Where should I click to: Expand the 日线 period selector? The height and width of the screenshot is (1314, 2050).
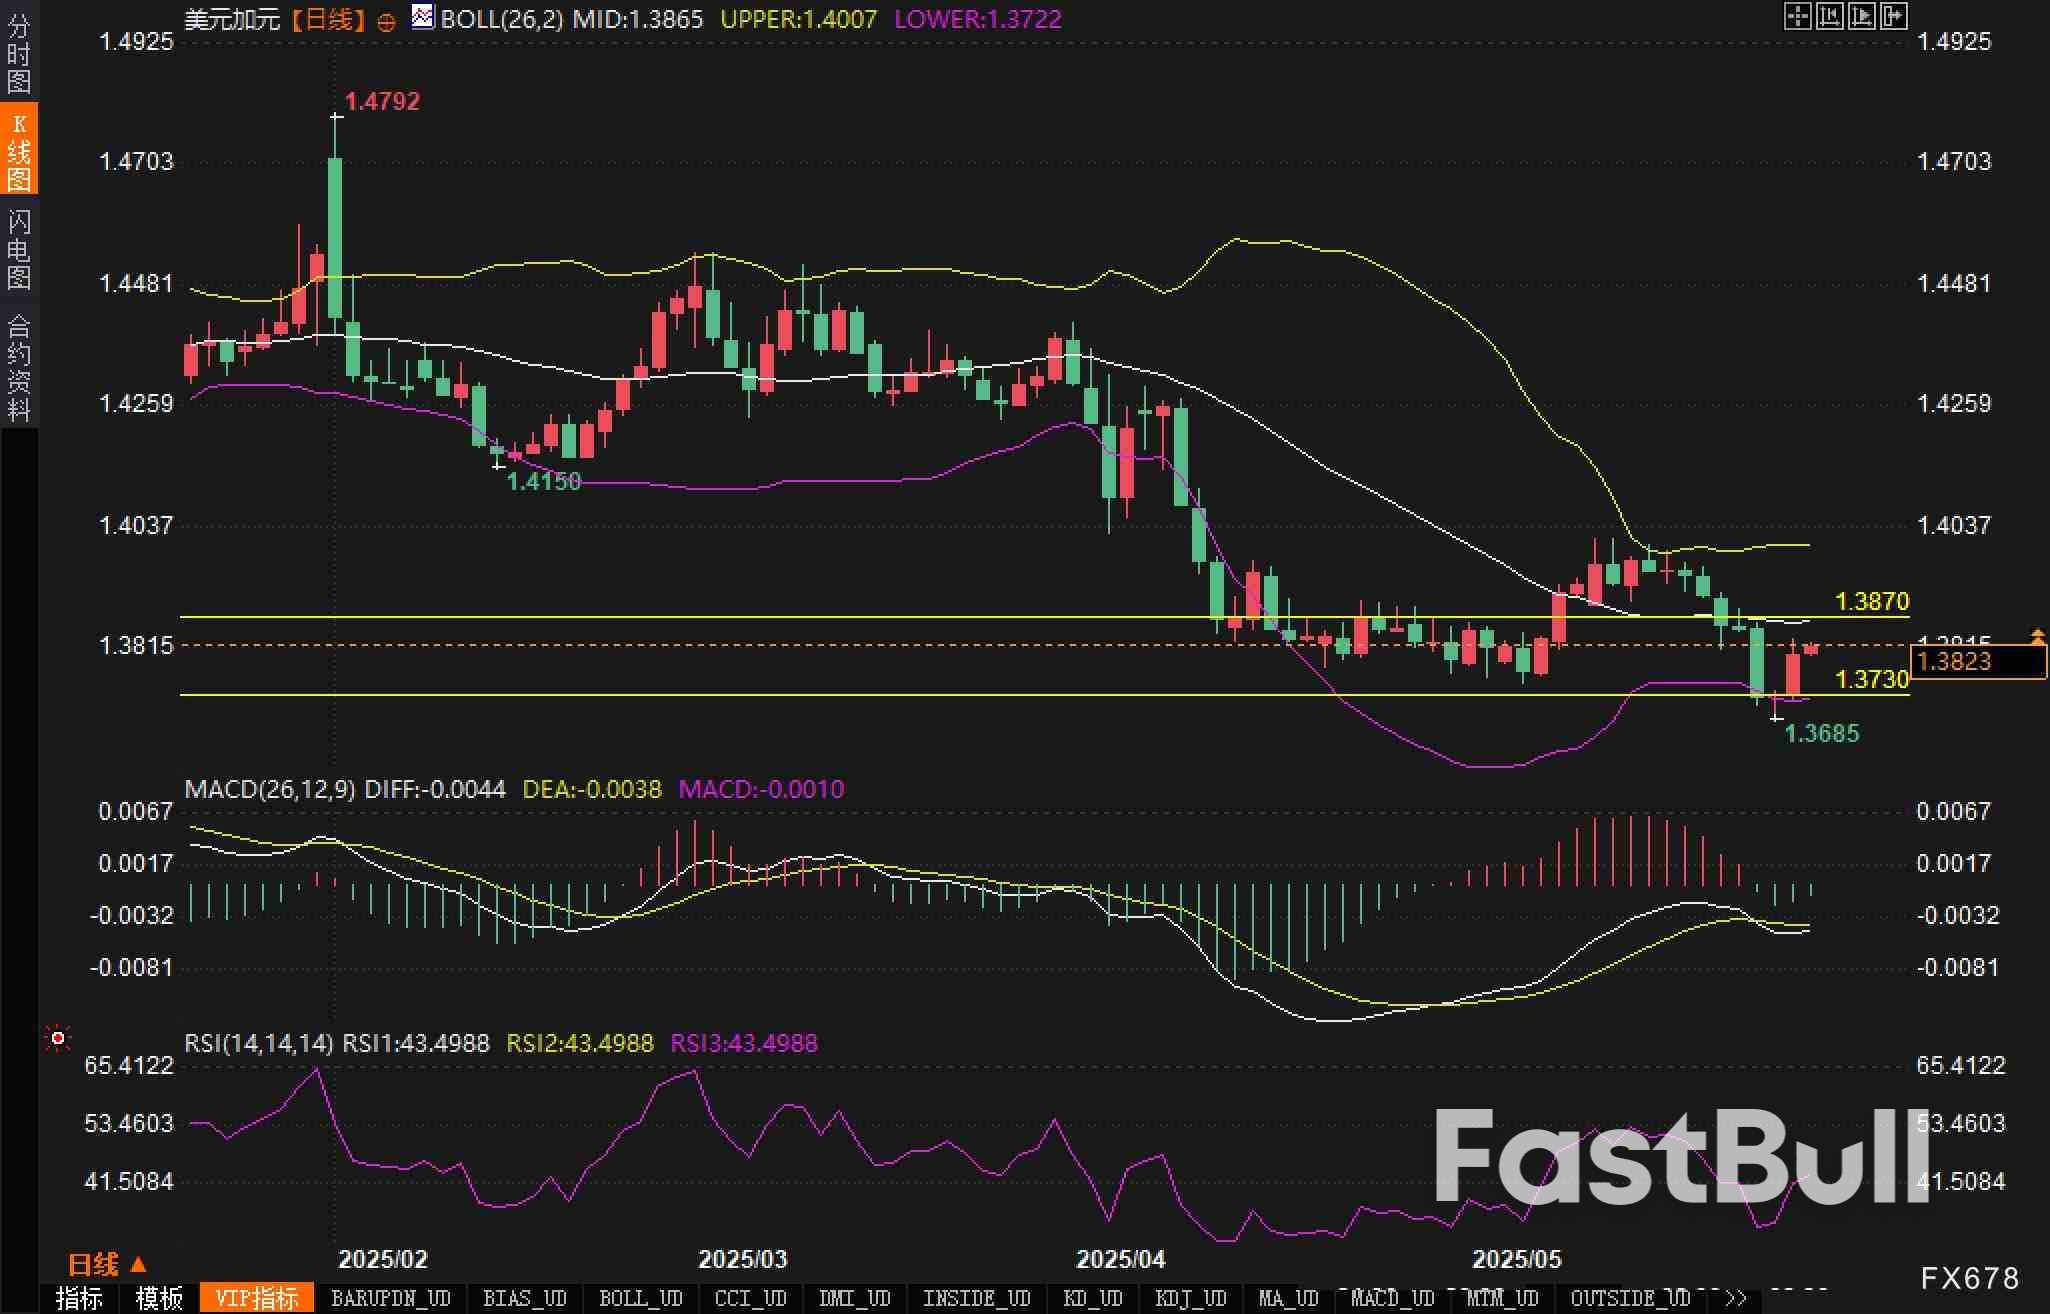(106, 1264)
